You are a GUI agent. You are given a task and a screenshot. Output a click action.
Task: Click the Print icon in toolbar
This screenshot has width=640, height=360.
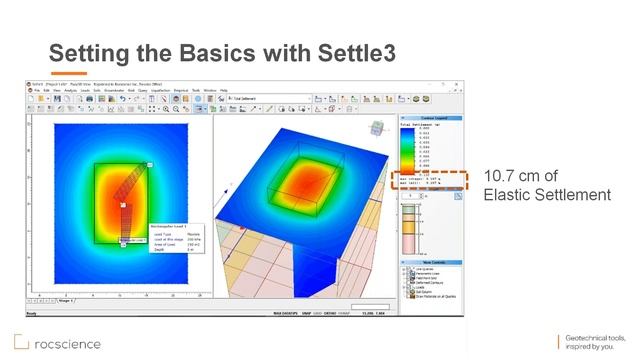[x=89, y=99]
